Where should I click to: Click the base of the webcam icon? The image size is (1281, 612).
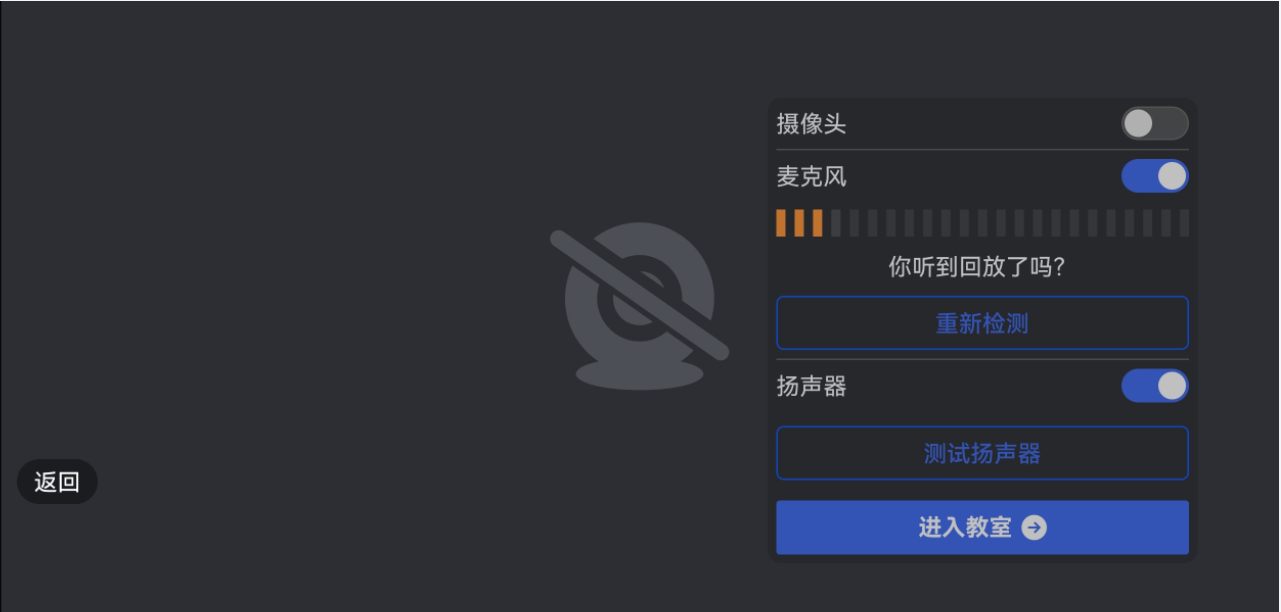click(639, 374)
